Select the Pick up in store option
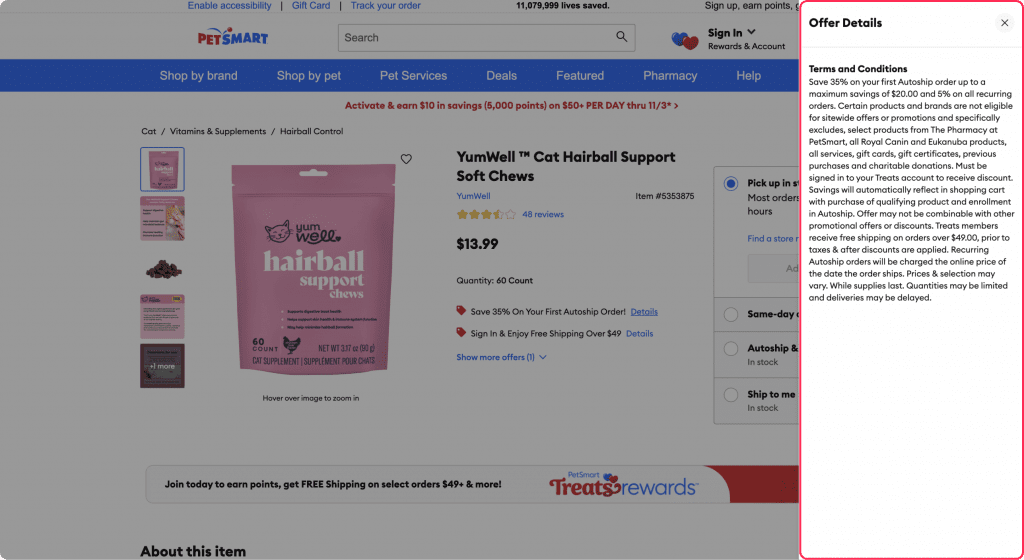1024x560 pixels. (731, 183)
